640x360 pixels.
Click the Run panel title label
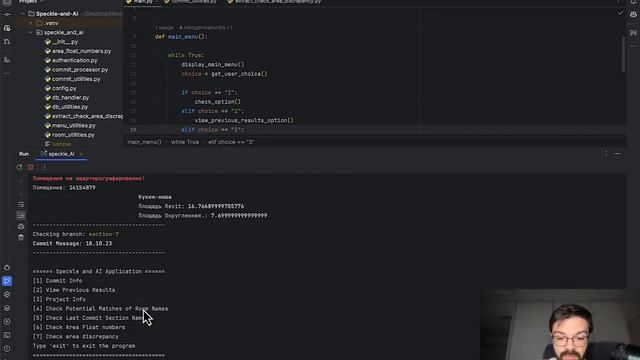[x=24, y=154]
